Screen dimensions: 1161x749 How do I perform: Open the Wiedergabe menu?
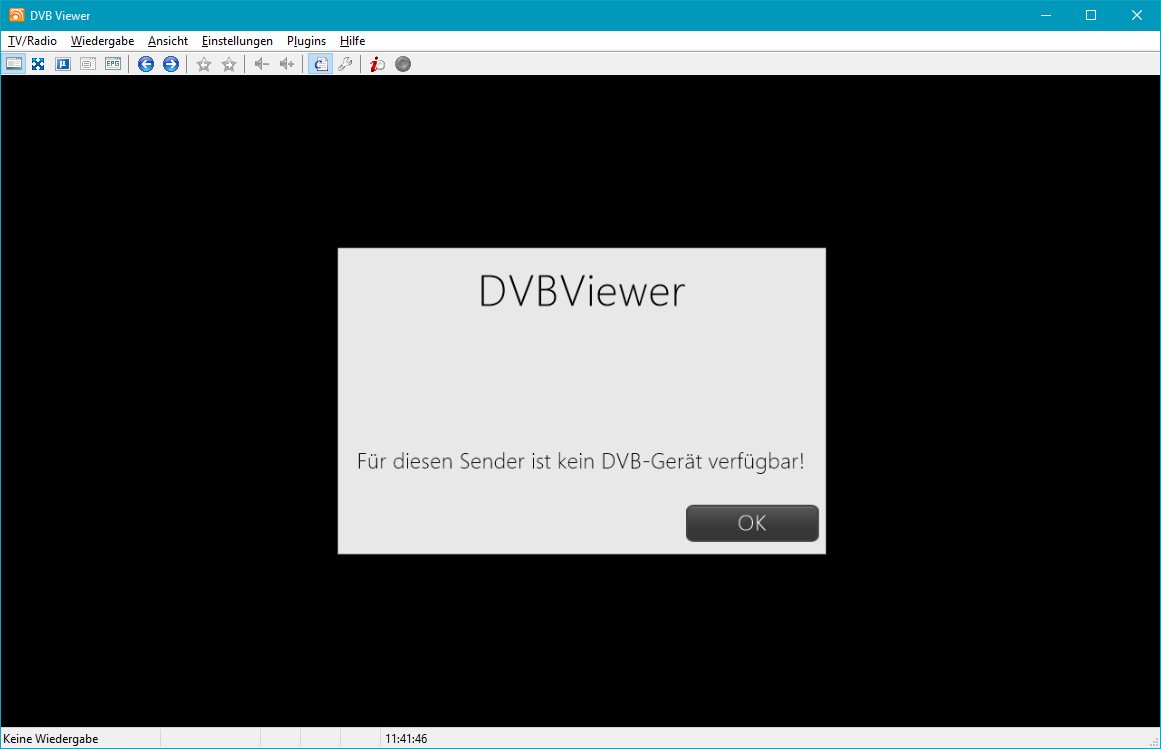pyautogui.click(x=102, y=41)
